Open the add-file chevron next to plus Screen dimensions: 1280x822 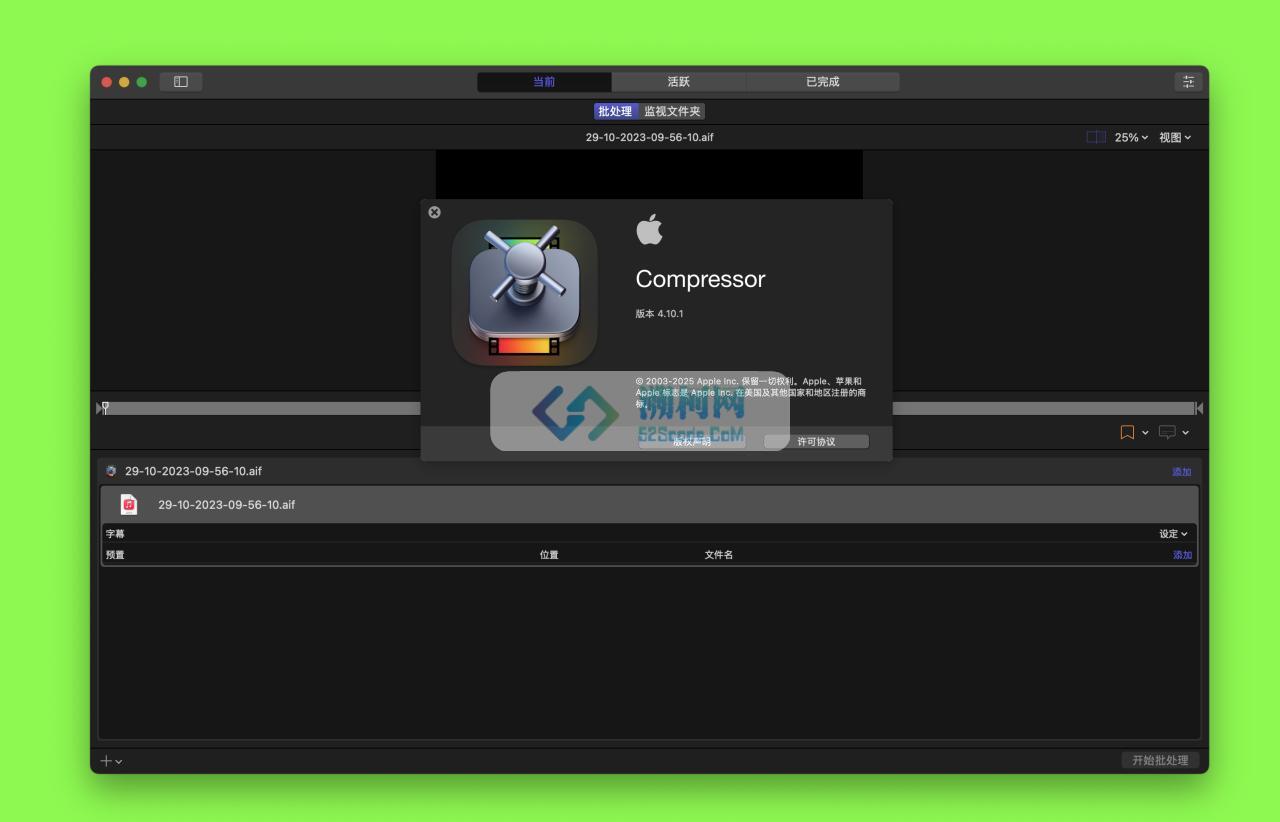point(119,762)
